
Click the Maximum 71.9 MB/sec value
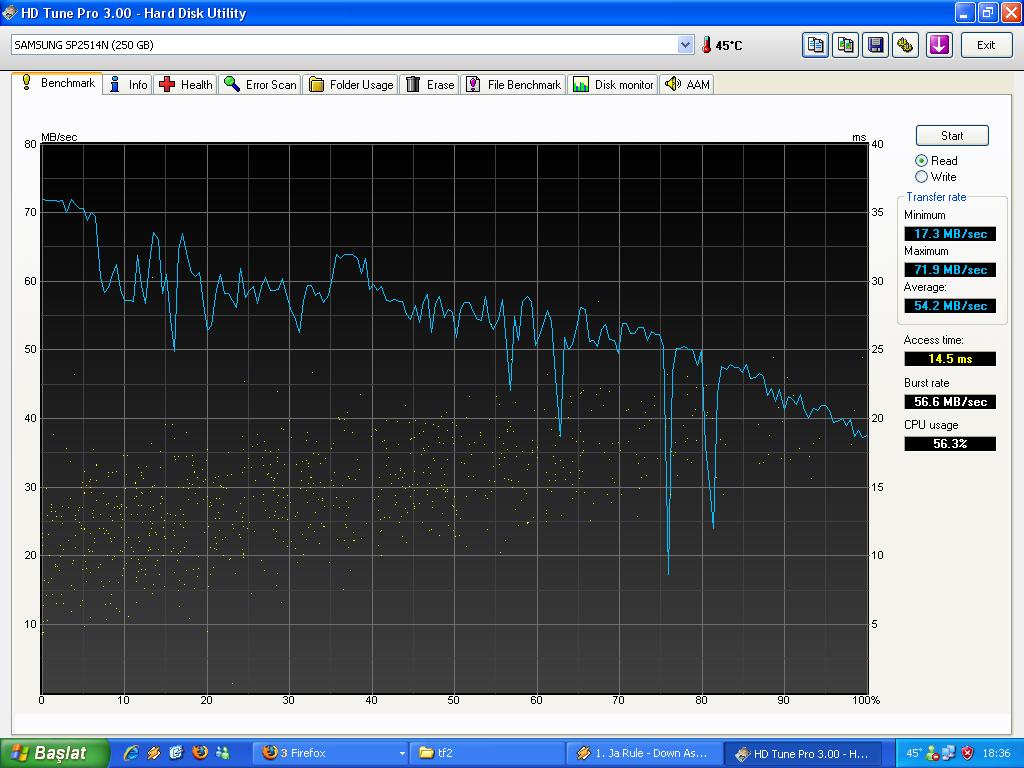950,270
